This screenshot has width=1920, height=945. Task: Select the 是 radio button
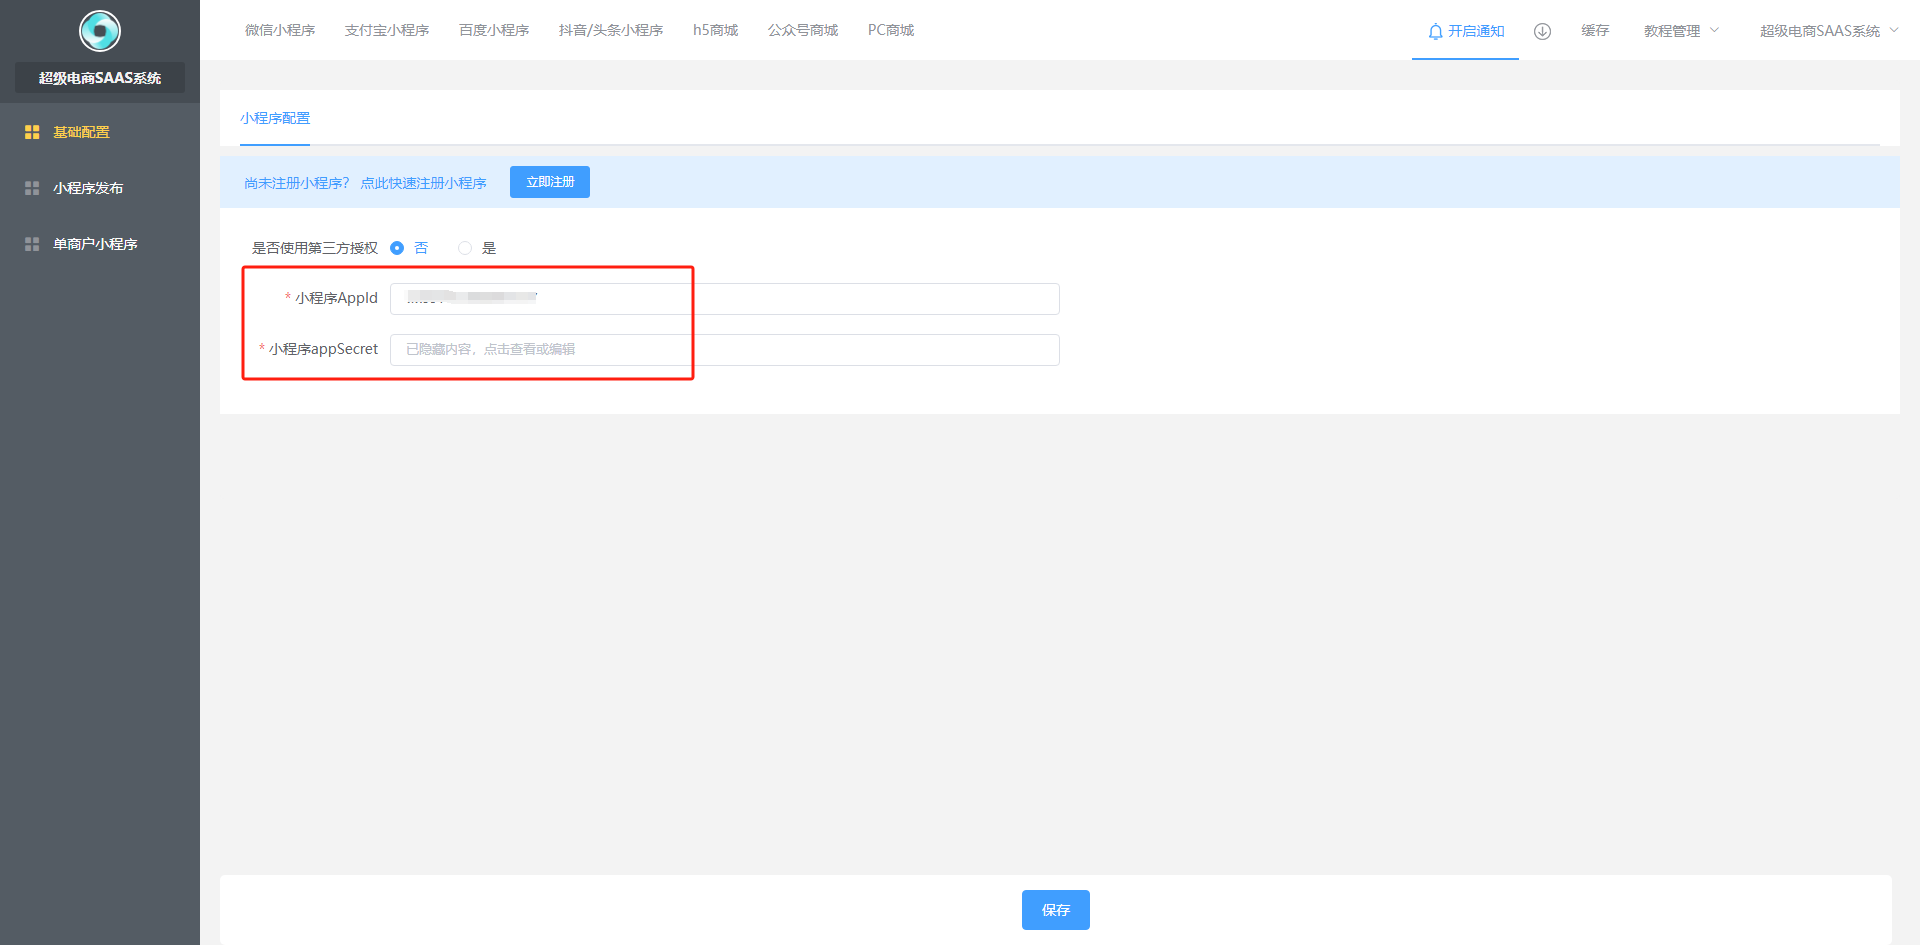coord(465,248)
